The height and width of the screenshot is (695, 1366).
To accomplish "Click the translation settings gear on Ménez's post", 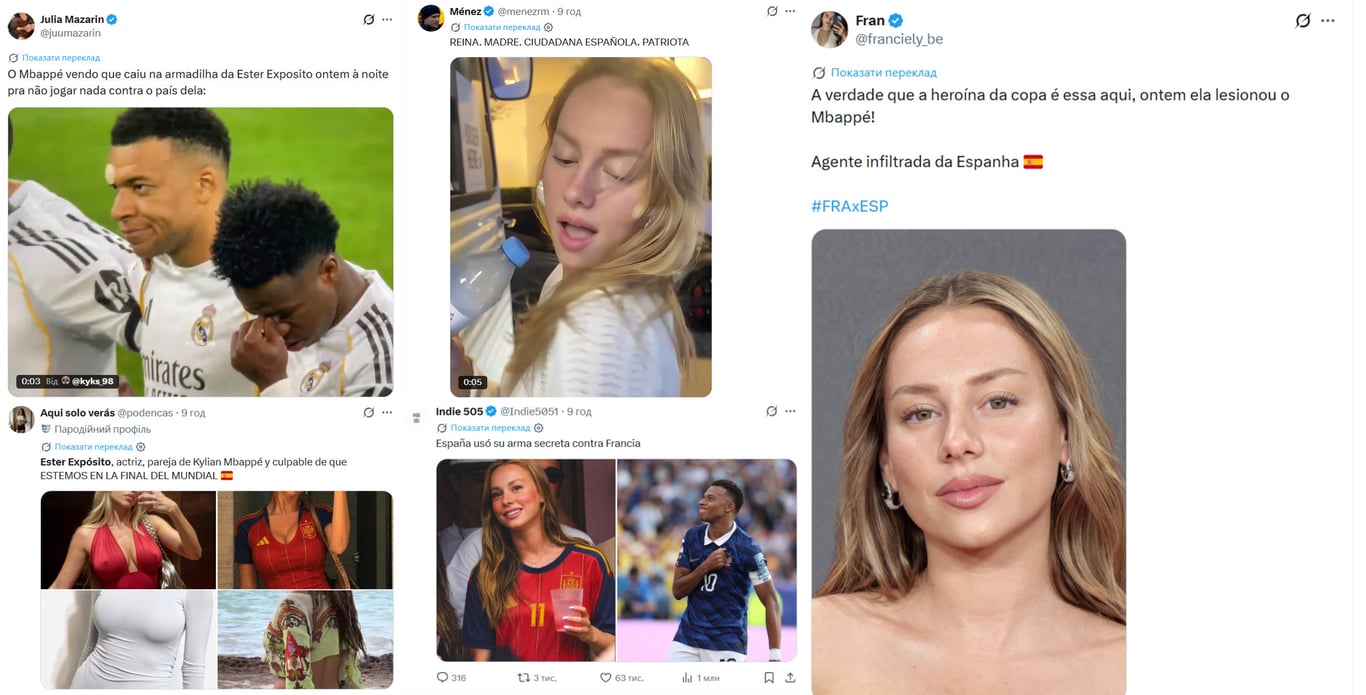I will pos(548,27).
